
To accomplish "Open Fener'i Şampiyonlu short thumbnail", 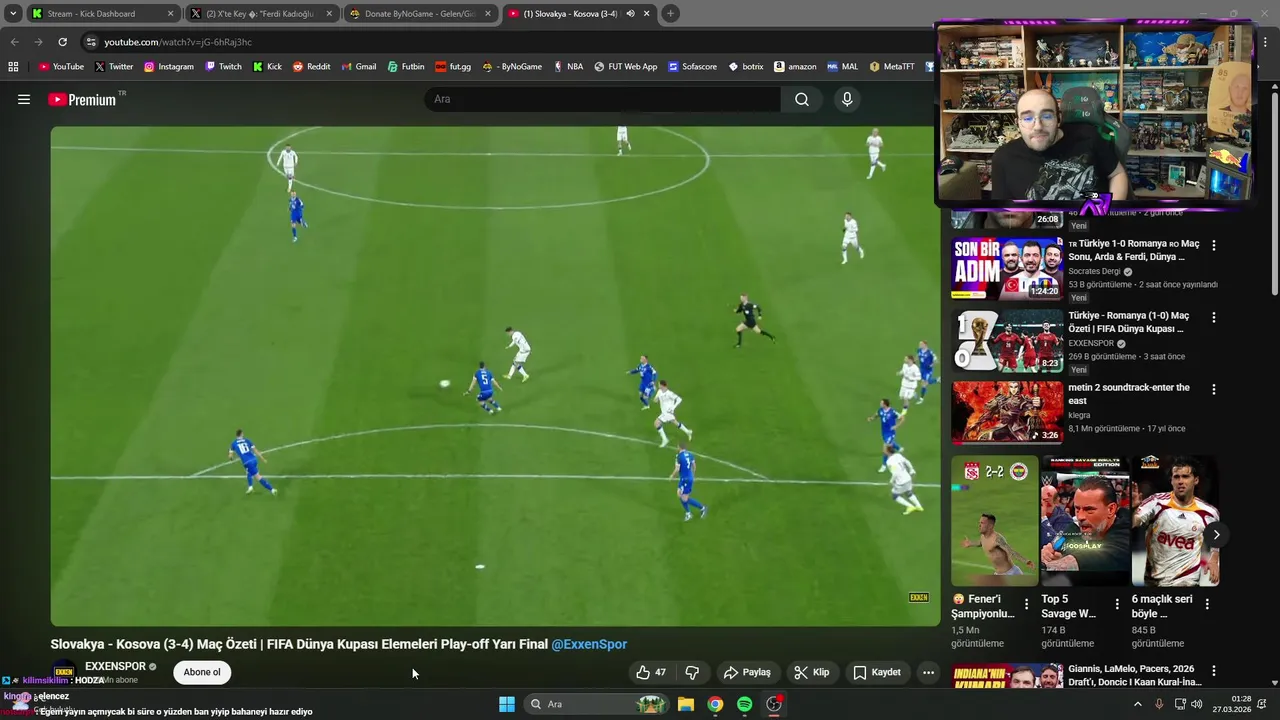I will coord(995,521).
